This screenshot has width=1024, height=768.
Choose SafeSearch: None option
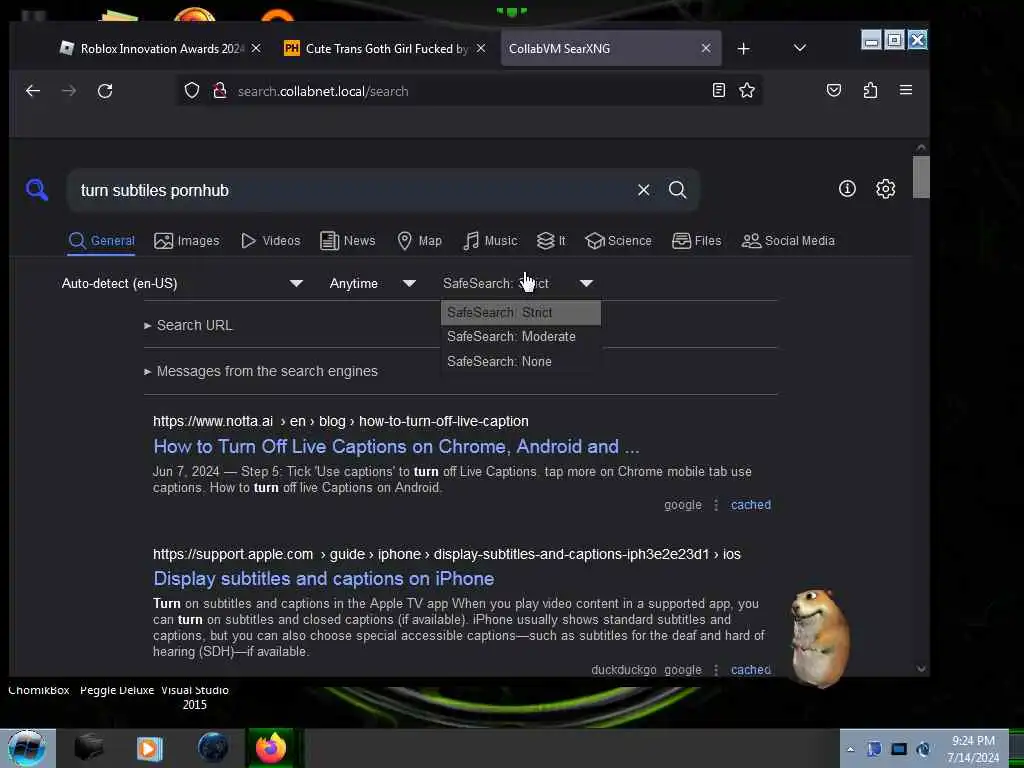click(520, 361)
